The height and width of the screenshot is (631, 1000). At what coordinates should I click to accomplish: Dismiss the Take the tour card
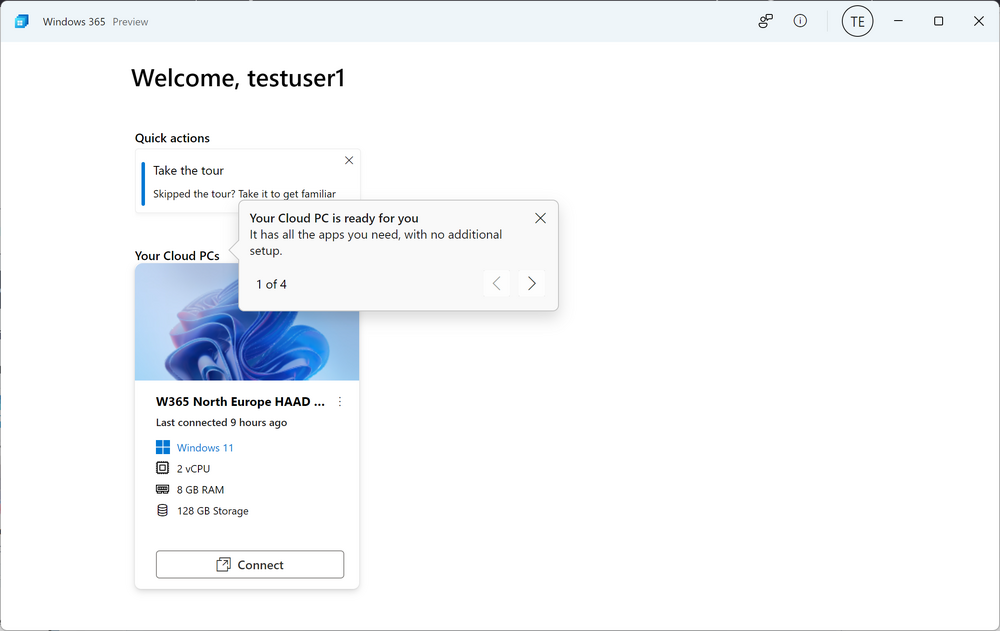(x=349, y=160)
